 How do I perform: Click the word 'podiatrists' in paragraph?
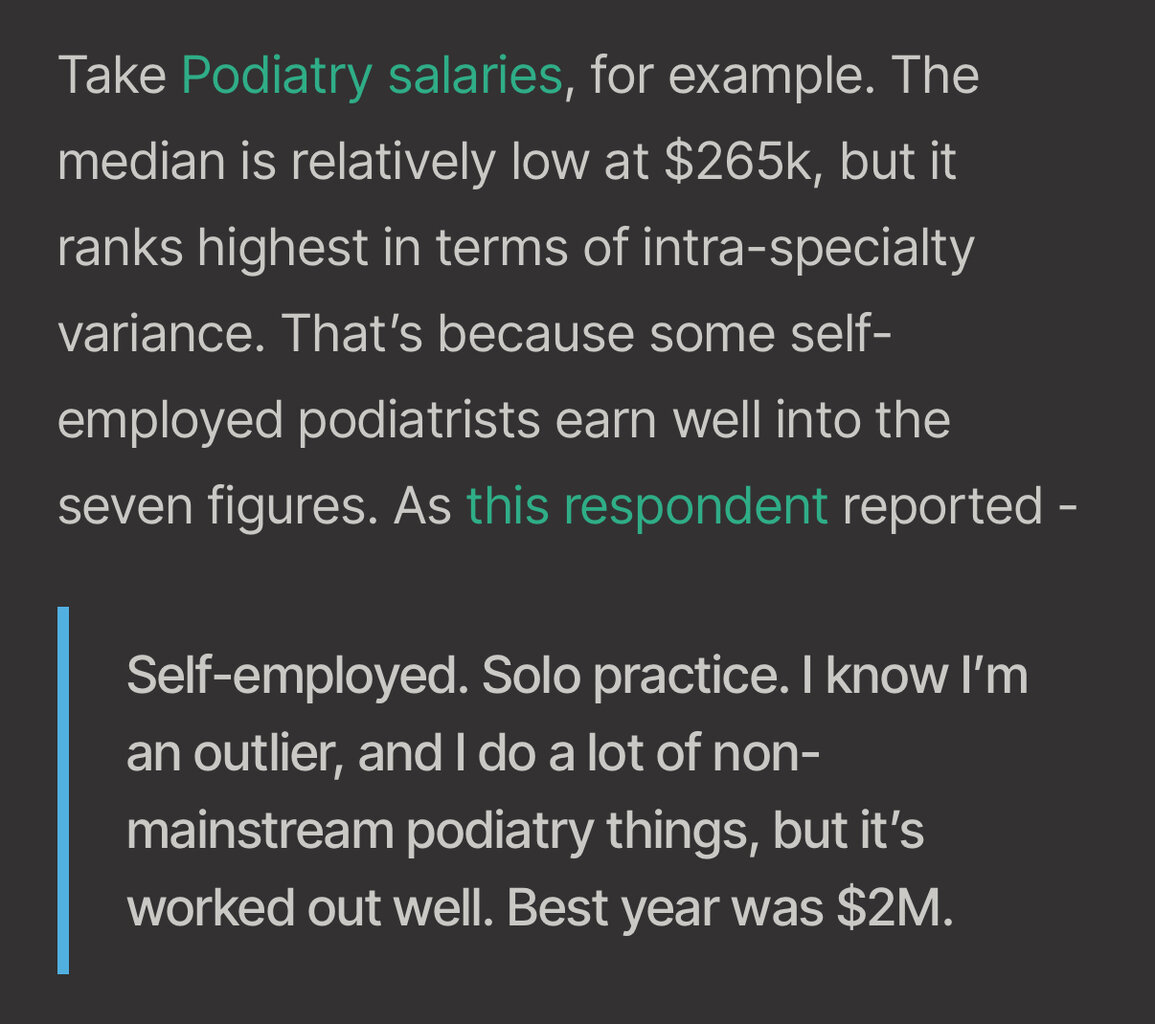pos(418,421)
